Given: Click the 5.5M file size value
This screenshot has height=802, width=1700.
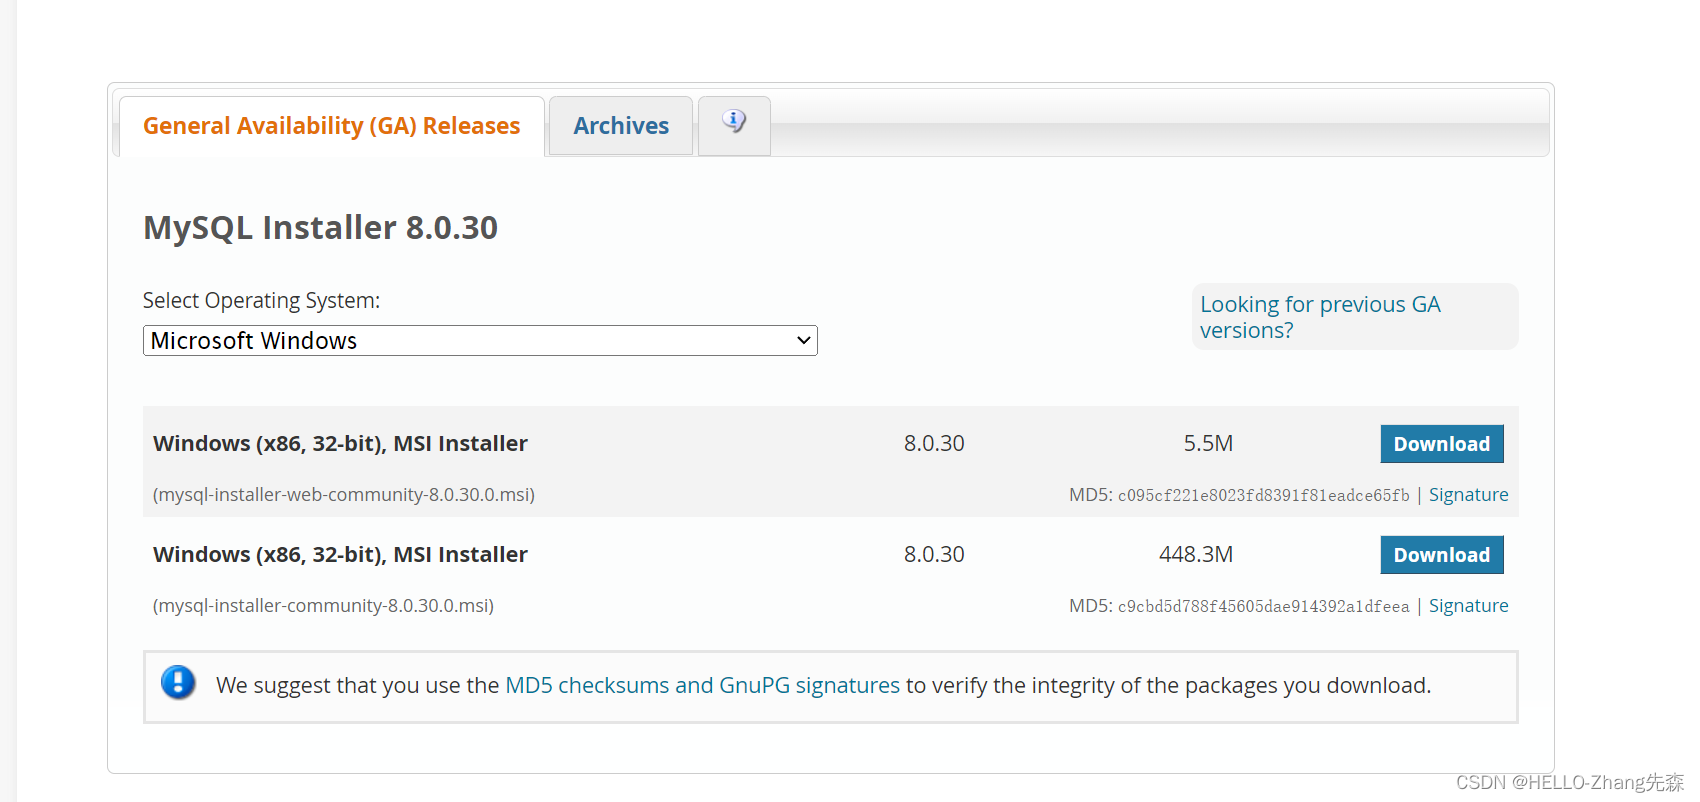Looking at the screenshot, I should [x=1208, y=444].
